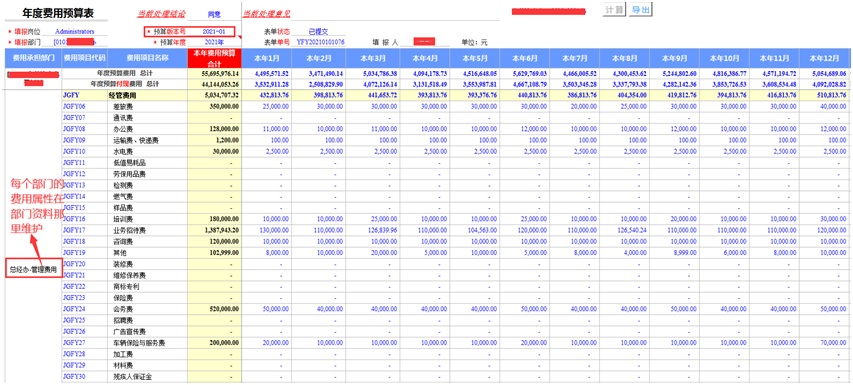Open the JGFY24 code link
853x385 pixels.
tap(74, 309)
